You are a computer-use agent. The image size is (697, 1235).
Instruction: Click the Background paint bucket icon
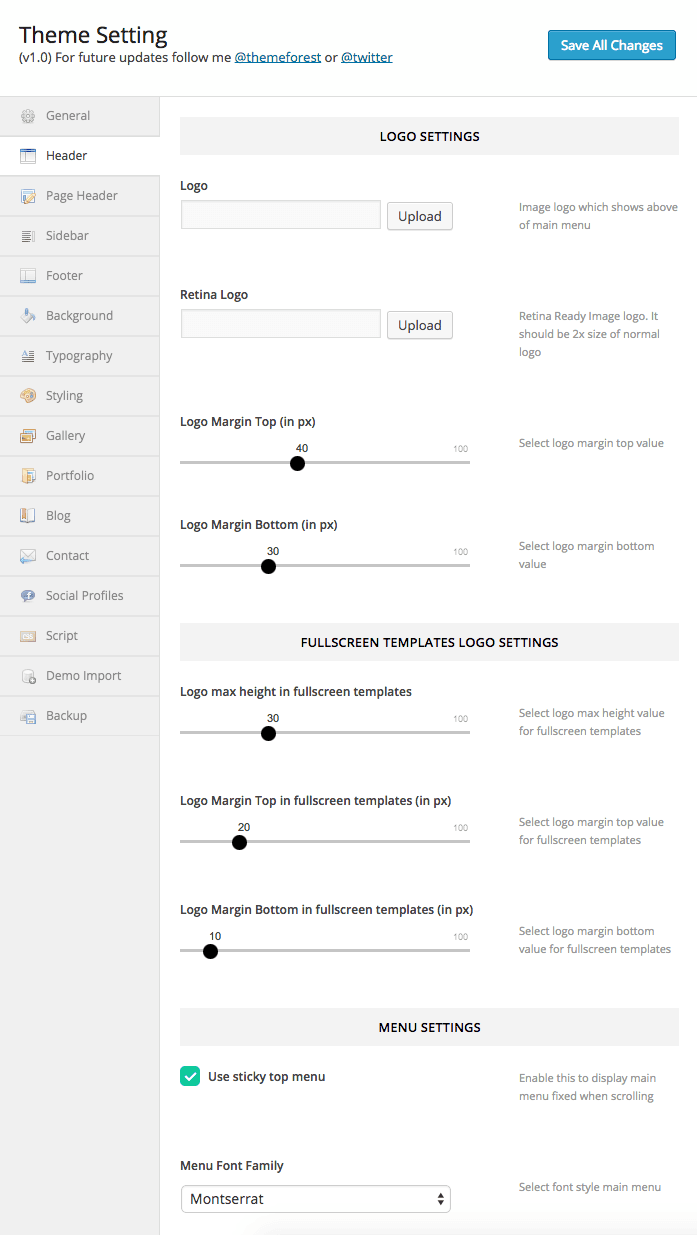[28, 316]
